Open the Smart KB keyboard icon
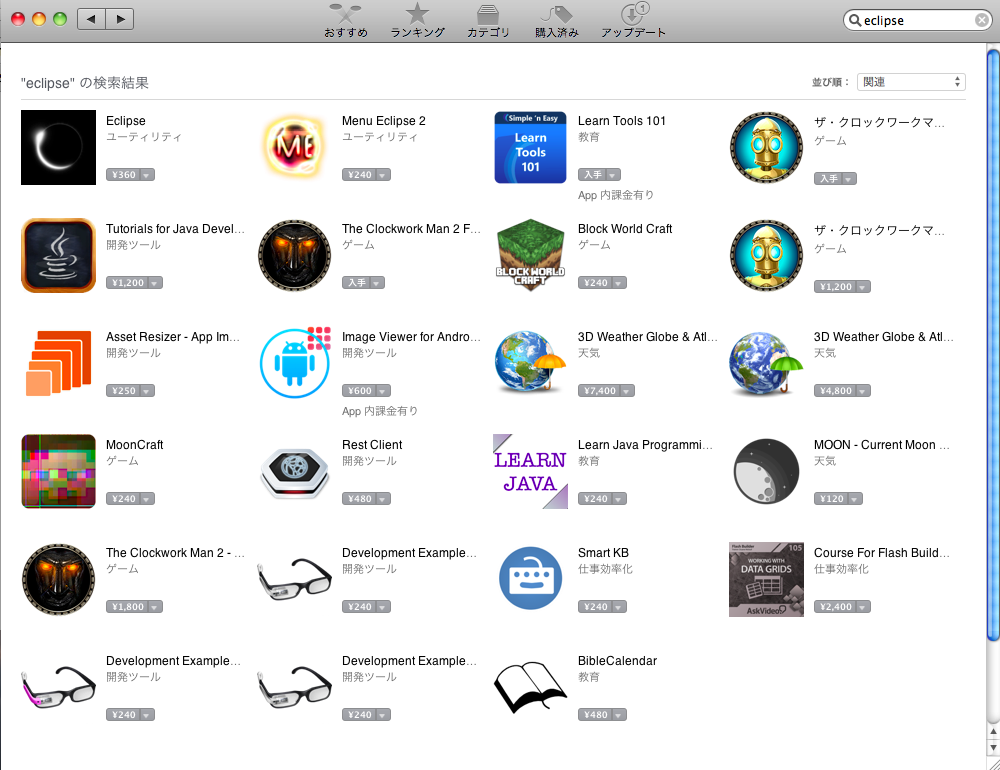 pyautogui.click(x=531, y=578)
